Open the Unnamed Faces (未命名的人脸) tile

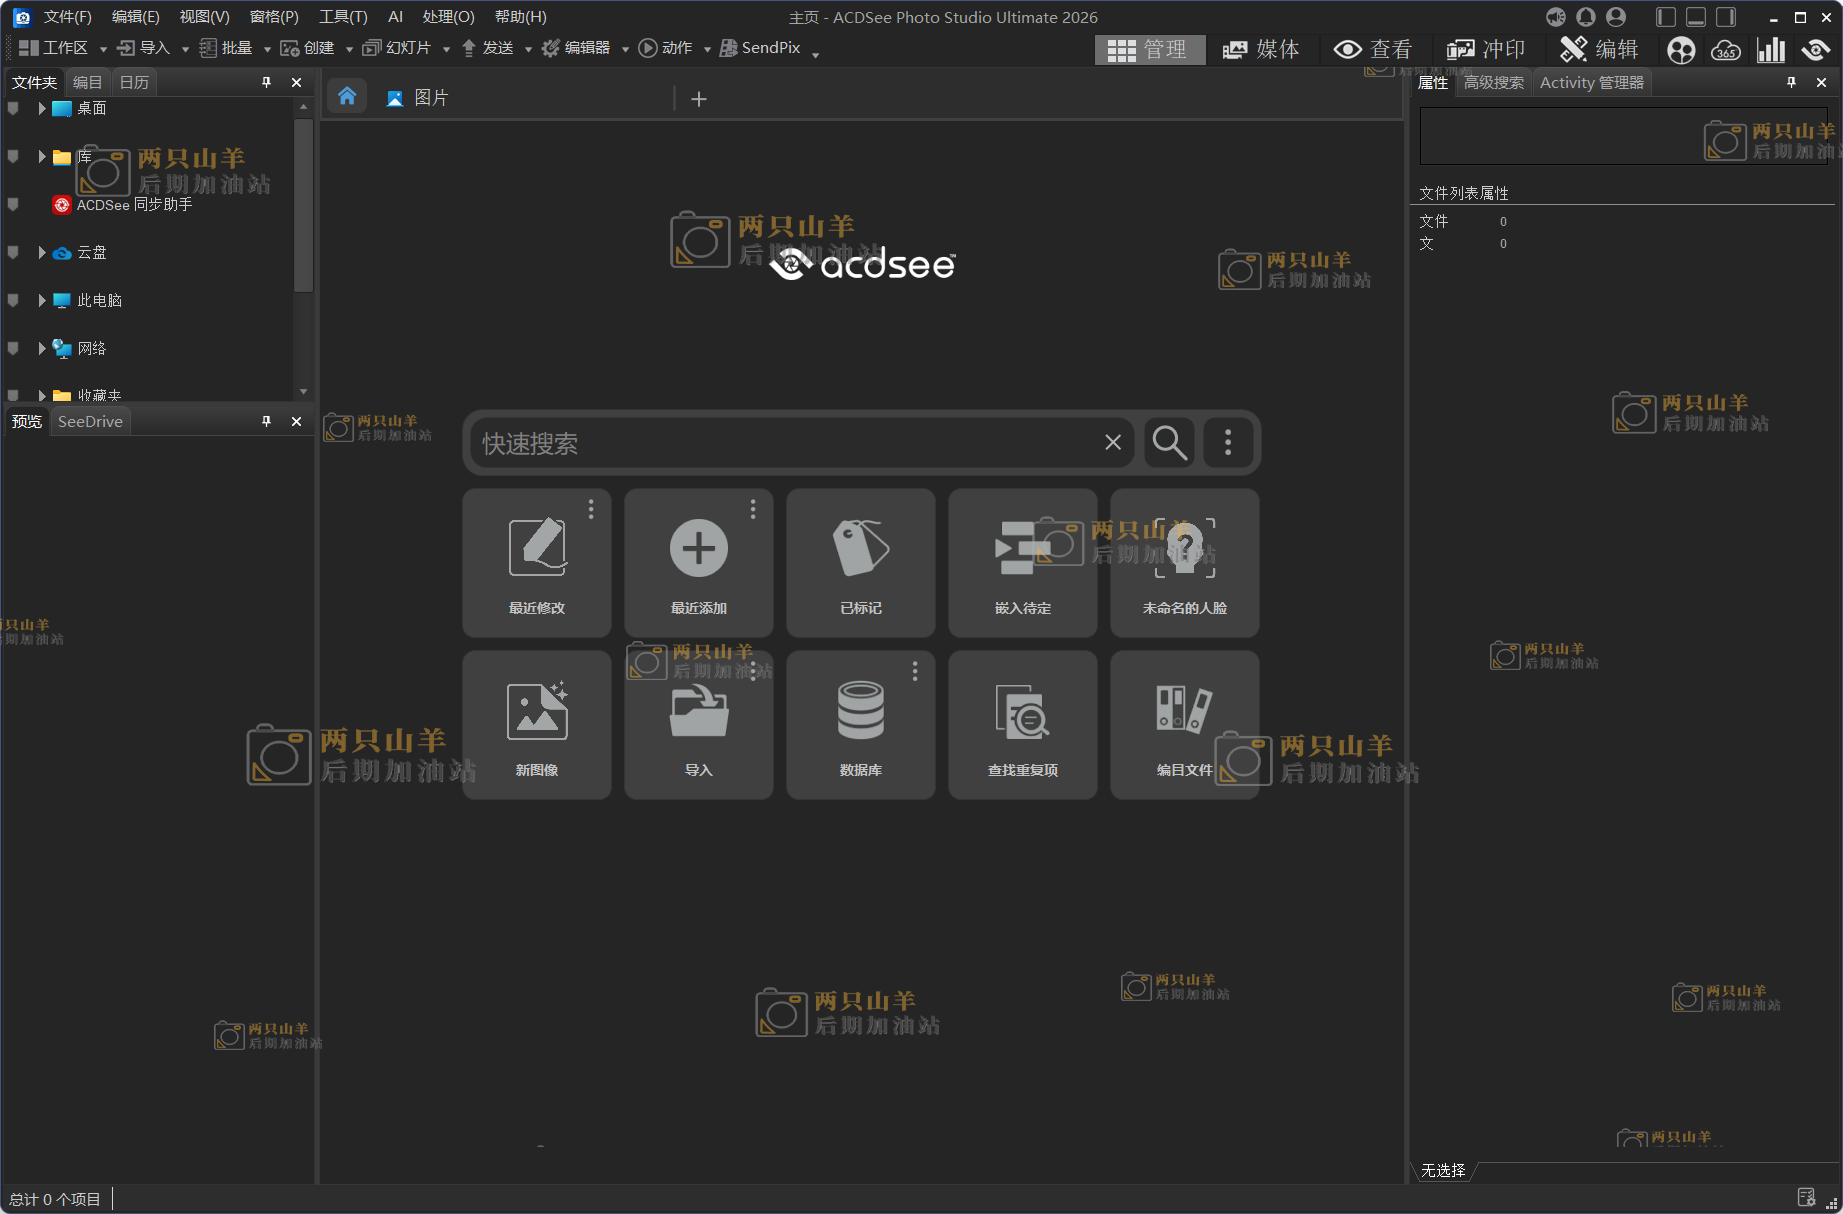1184,562
